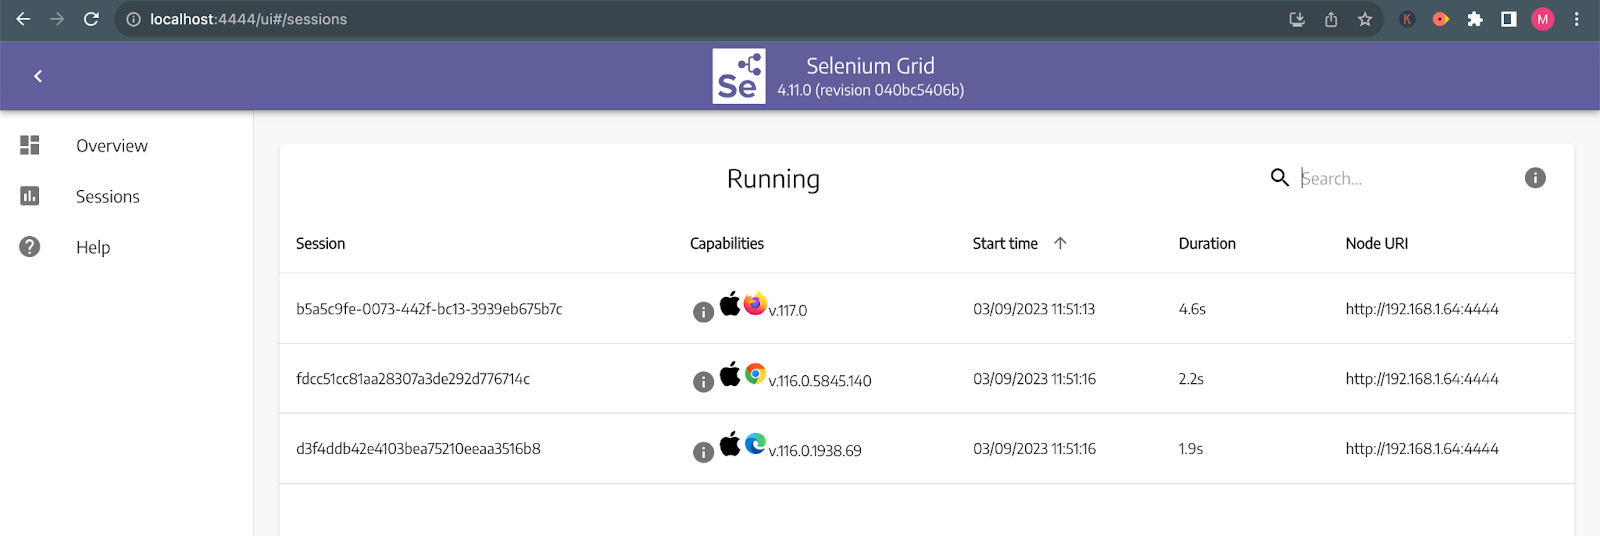Click Node URI in the 4.6s row

[x=1422, y=309]
